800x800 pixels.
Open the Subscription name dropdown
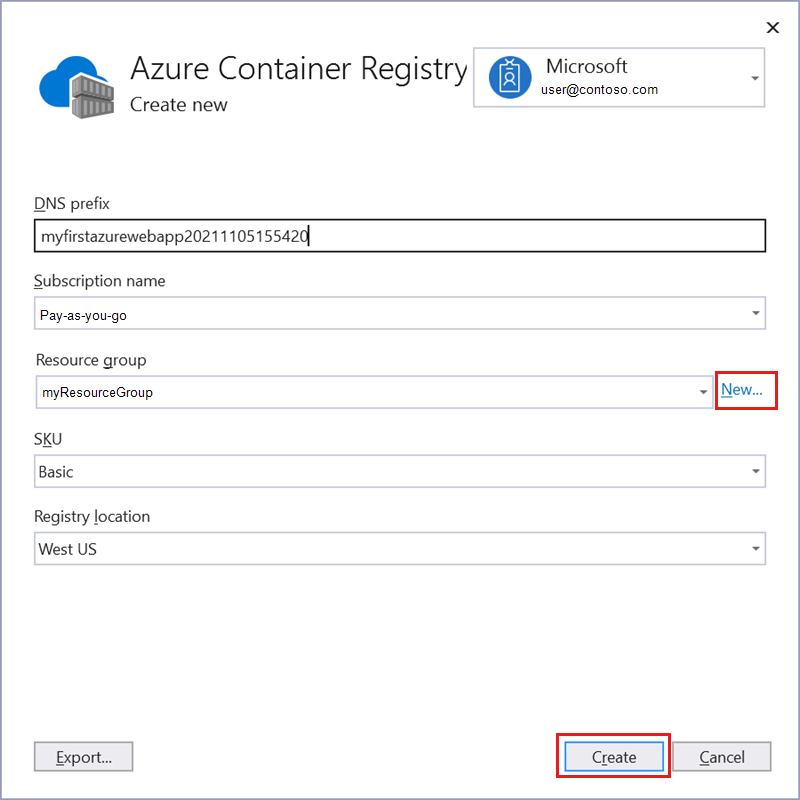coord(754,313)
